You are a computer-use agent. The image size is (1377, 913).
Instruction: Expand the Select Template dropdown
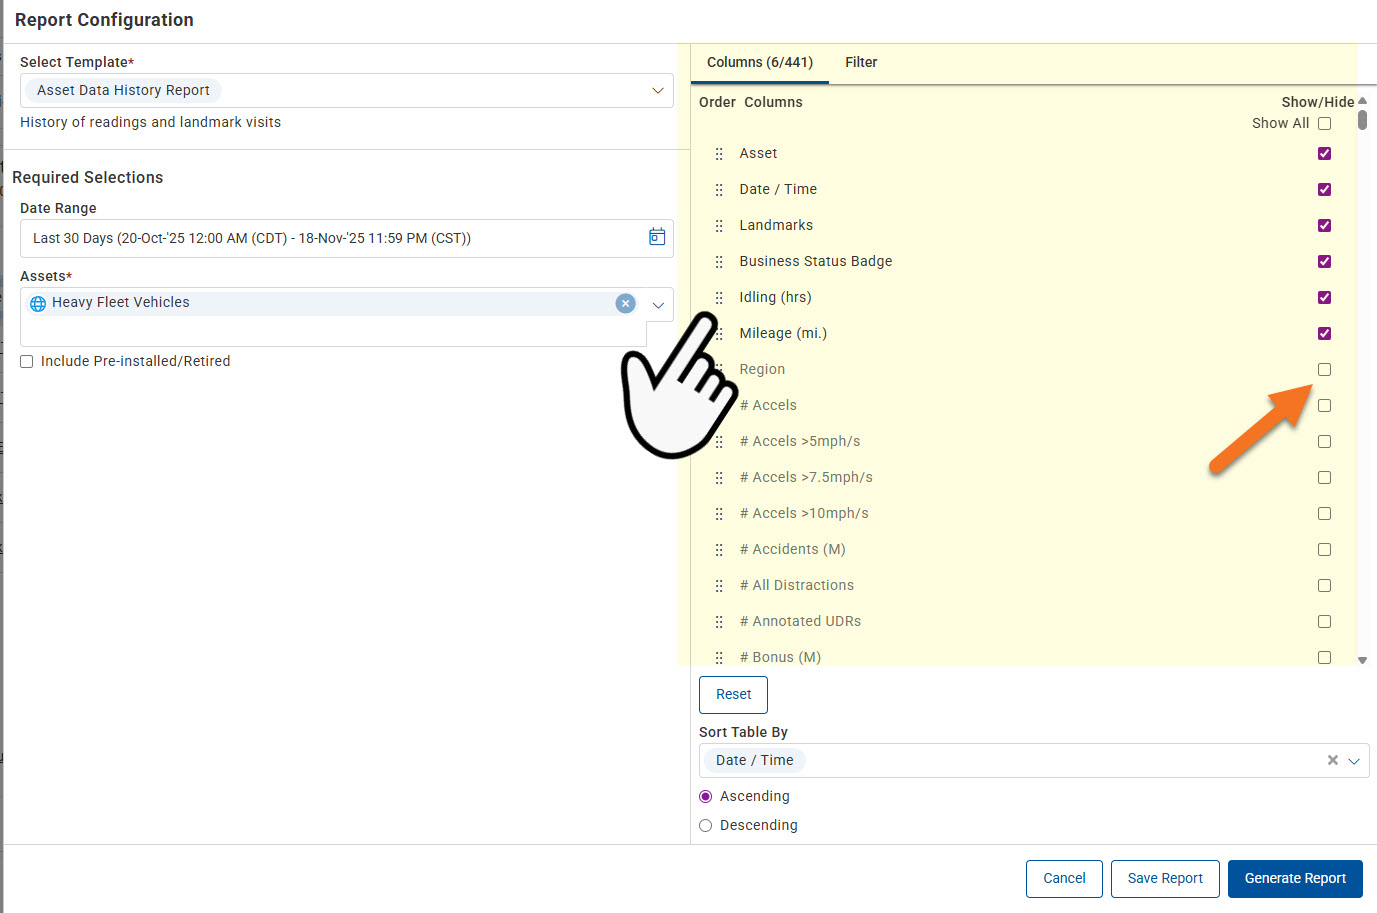pos(658,91)
